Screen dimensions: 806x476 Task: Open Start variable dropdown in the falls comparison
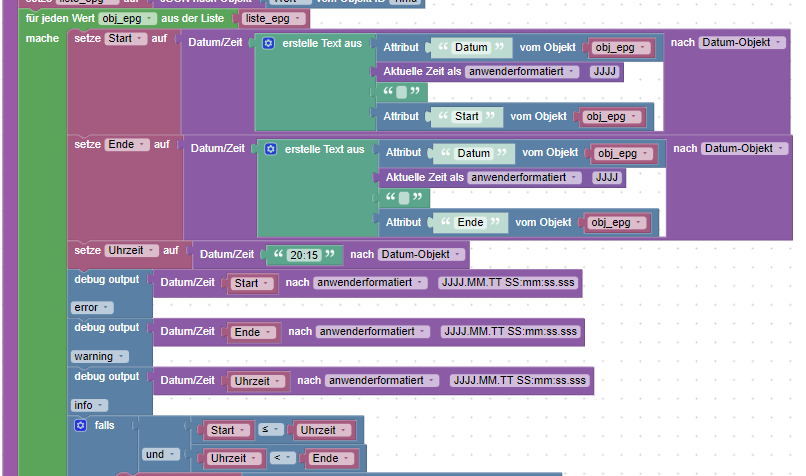coord(229,430)
